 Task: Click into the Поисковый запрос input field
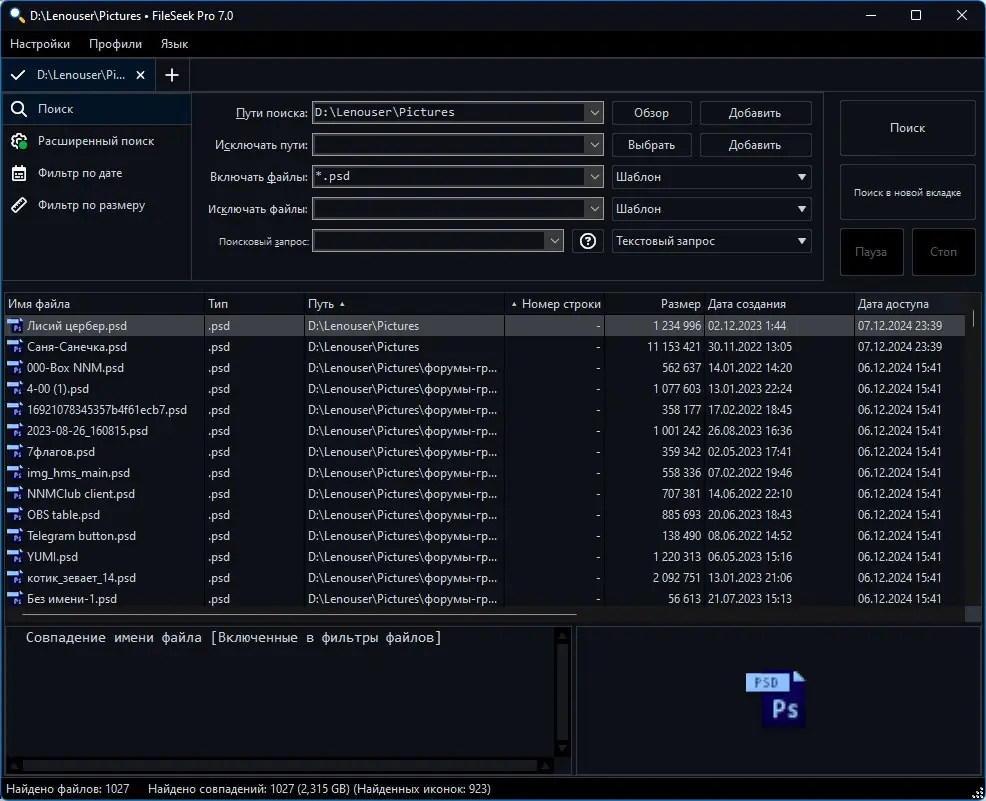coord(429,241)
